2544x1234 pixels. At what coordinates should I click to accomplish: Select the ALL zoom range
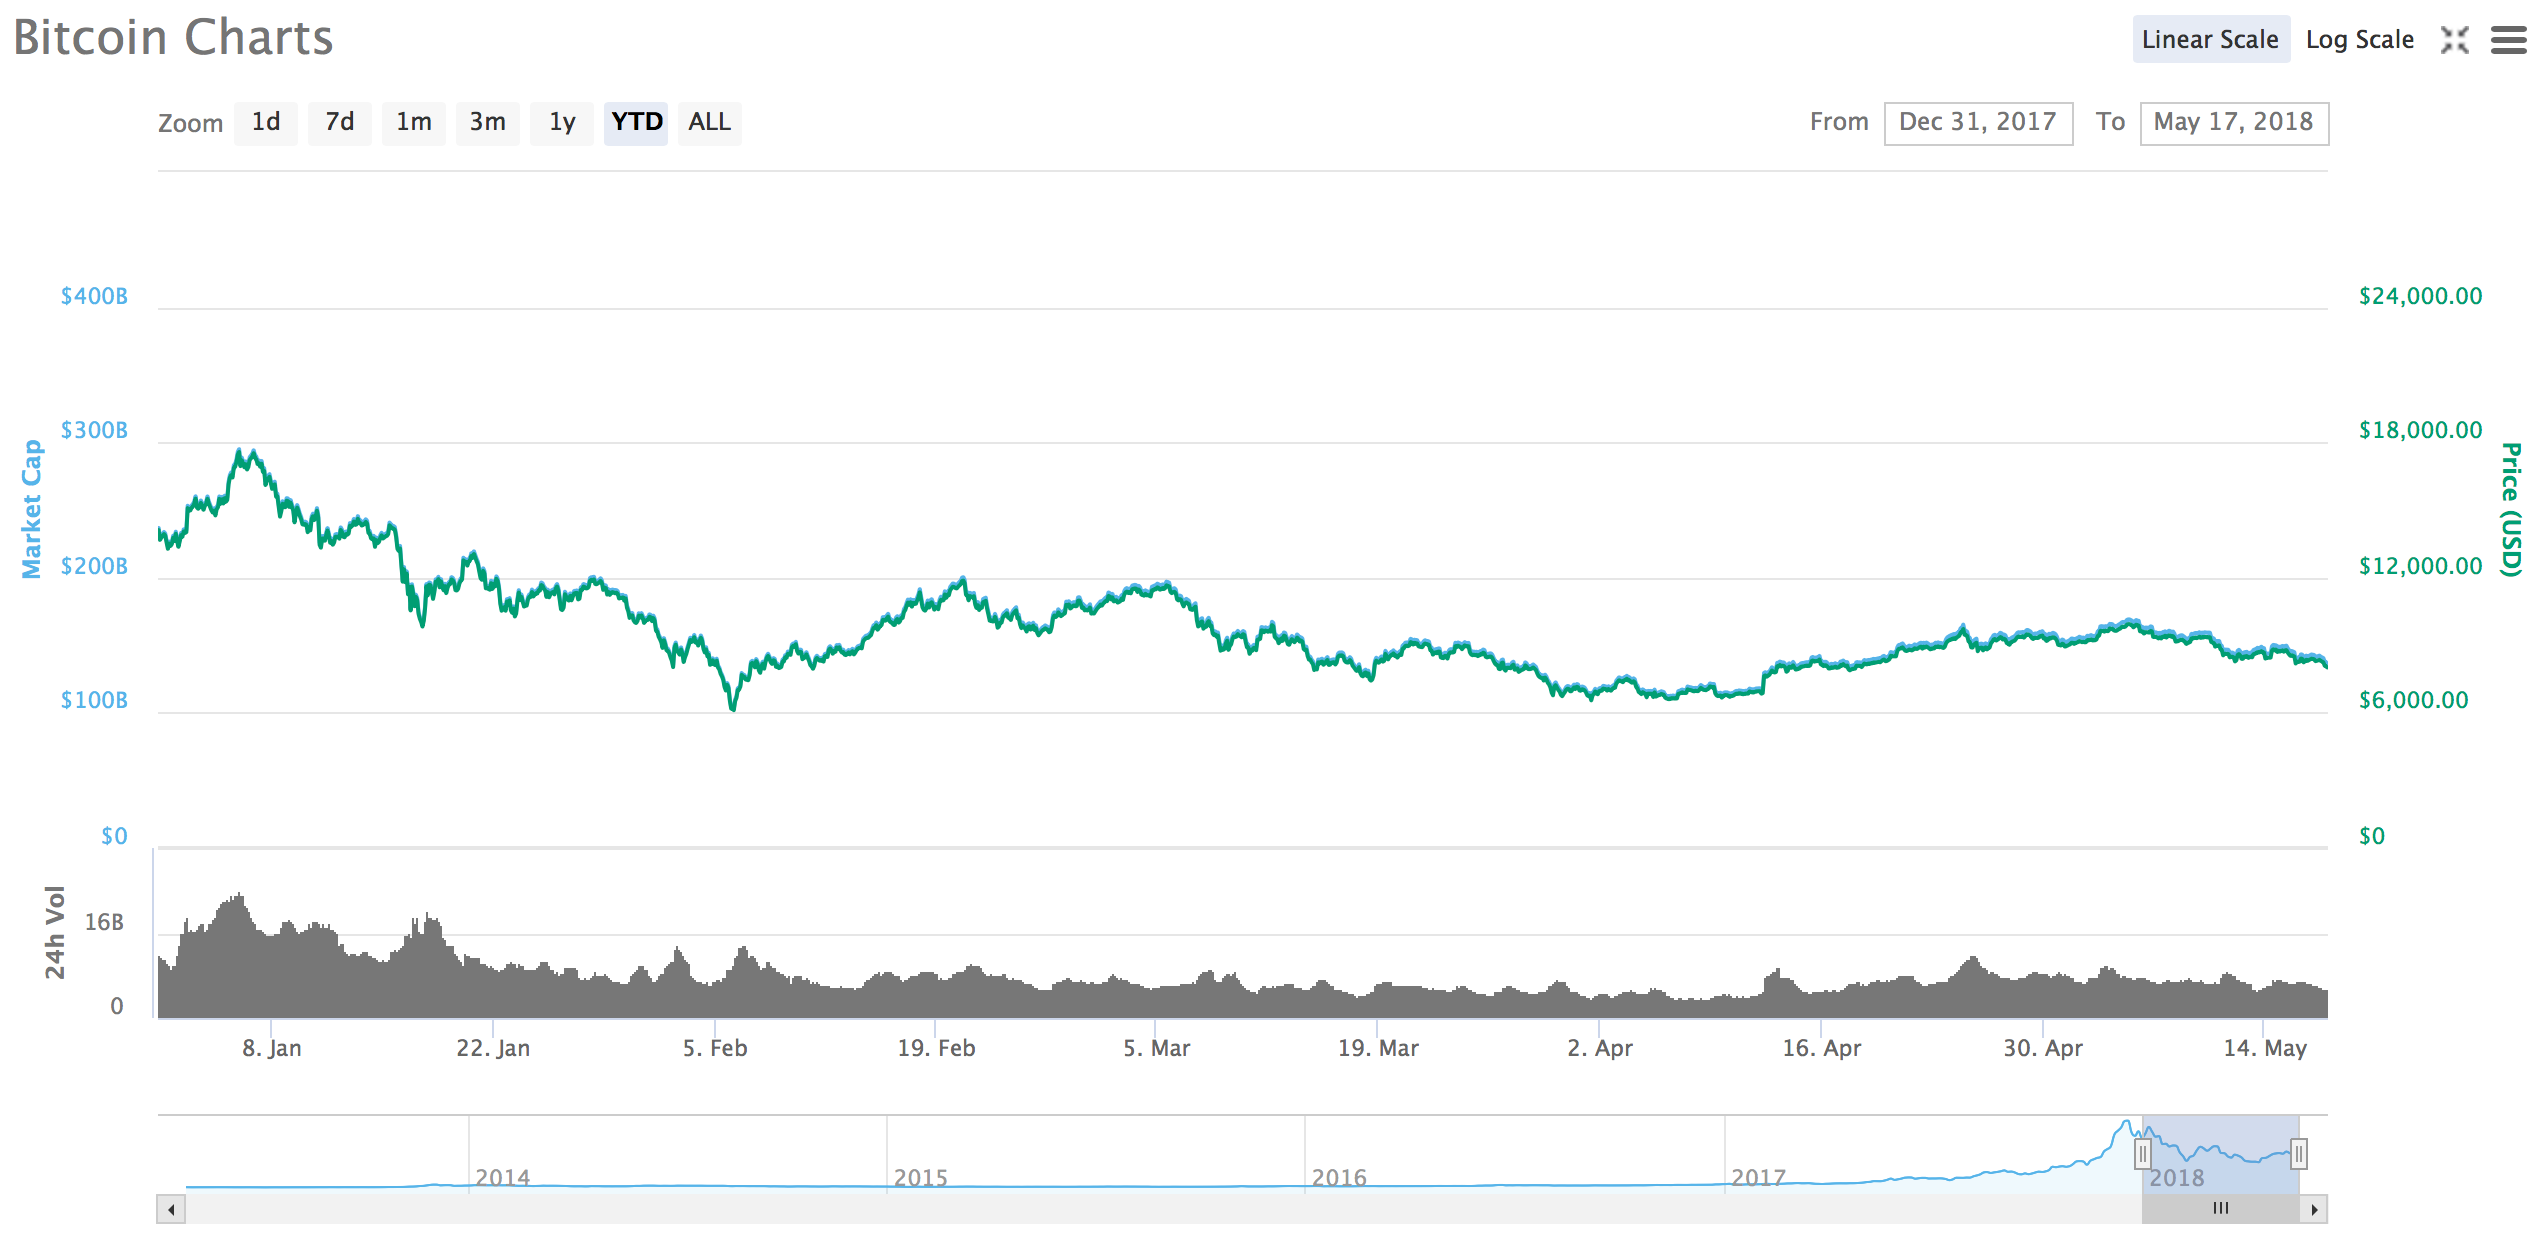pos(709,123)
